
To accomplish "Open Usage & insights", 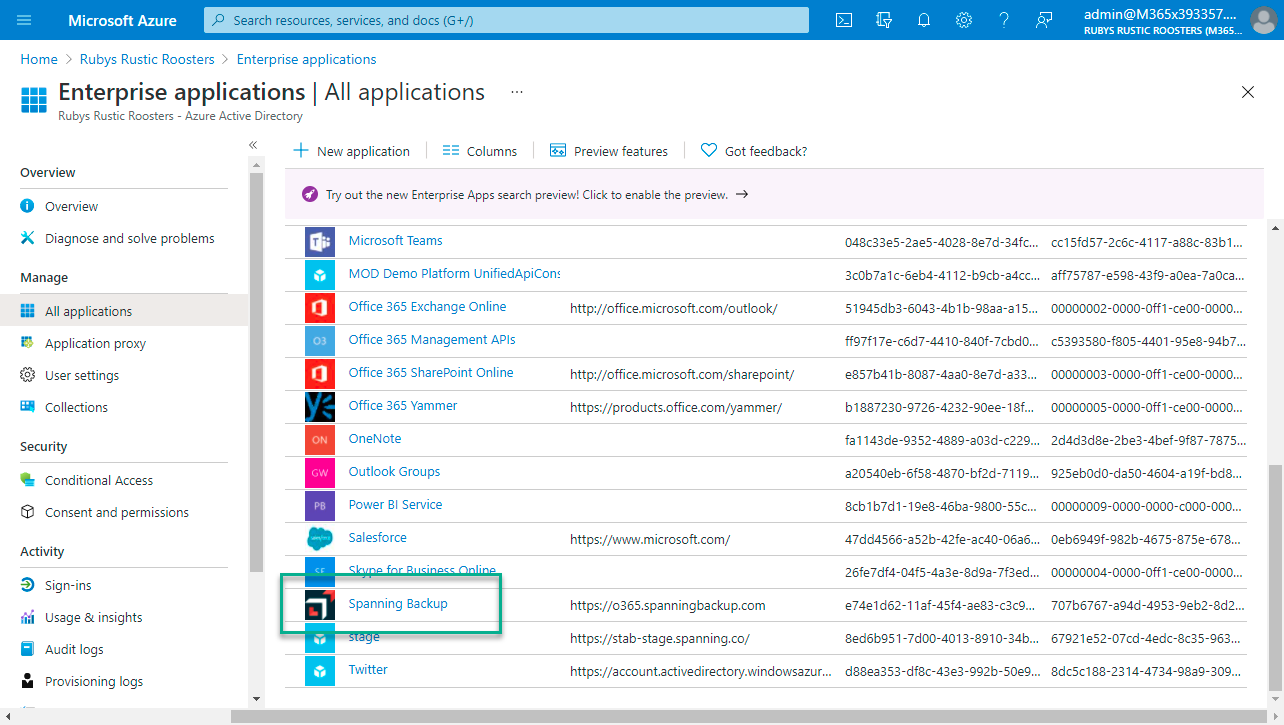I will pos(94,617).
